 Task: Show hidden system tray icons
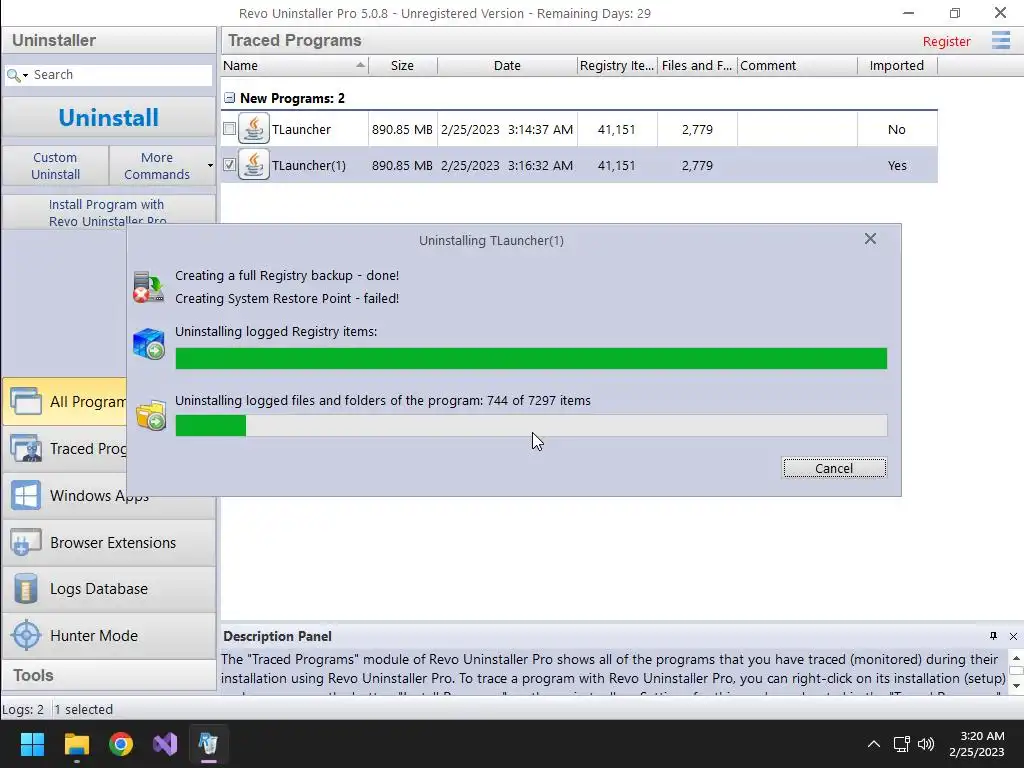point(874,744)
